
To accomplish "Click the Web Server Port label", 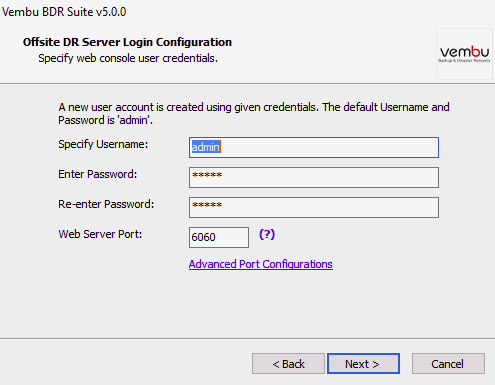I will (x=100, y=234).
